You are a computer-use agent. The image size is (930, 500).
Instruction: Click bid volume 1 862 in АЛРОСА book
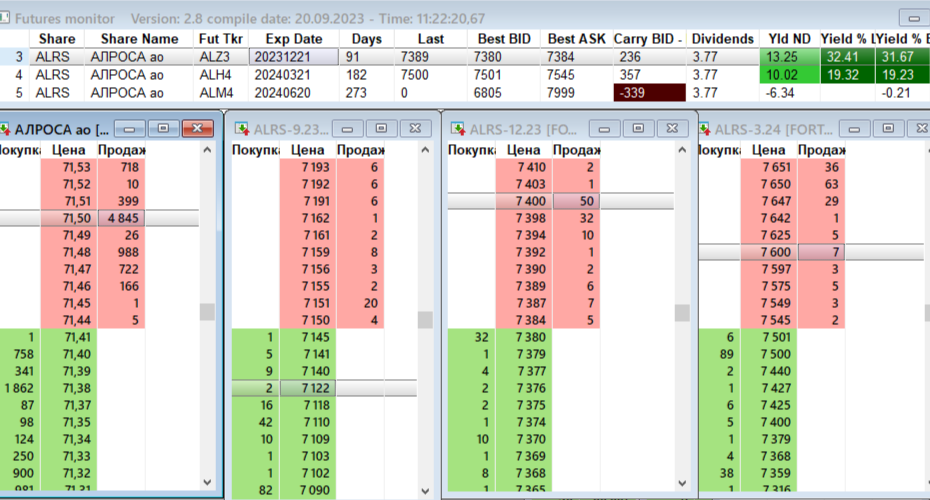(x=20, y=388)
